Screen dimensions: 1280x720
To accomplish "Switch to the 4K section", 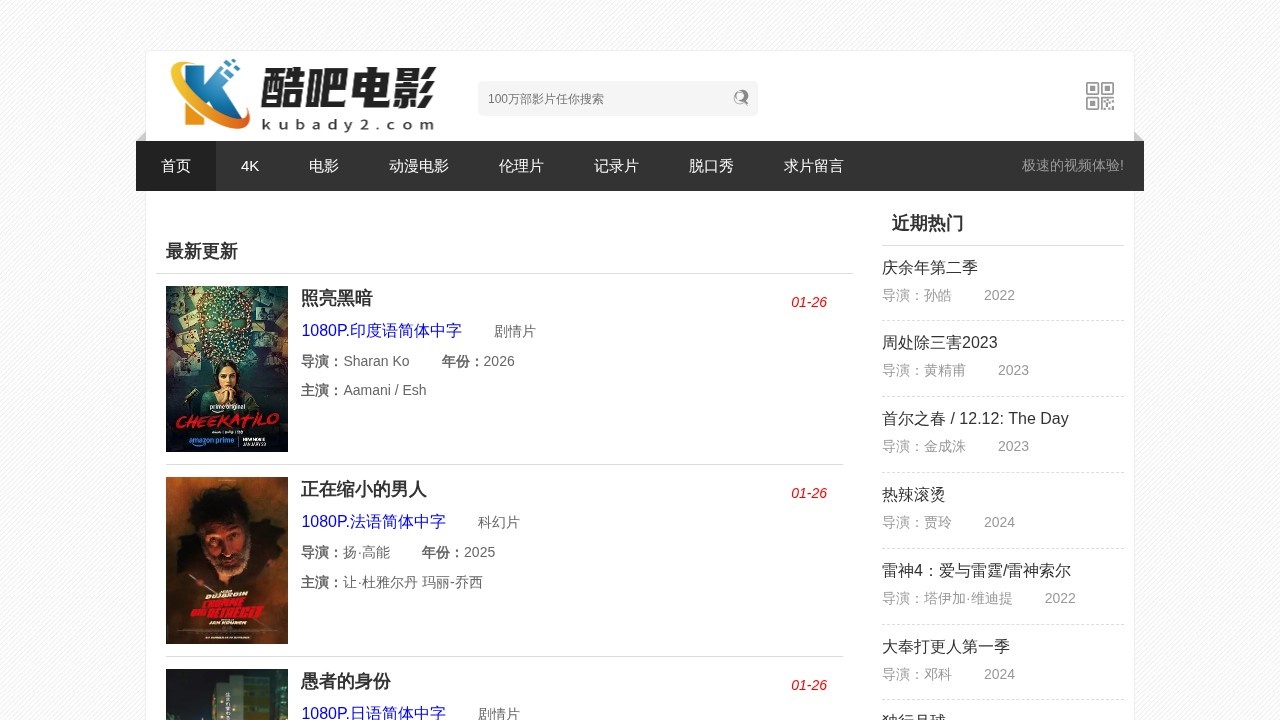I will tap(249, 166).
